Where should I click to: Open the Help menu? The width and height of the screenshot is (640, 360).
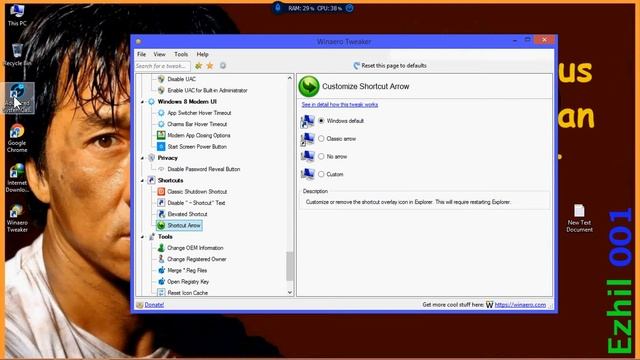(202, 54)
